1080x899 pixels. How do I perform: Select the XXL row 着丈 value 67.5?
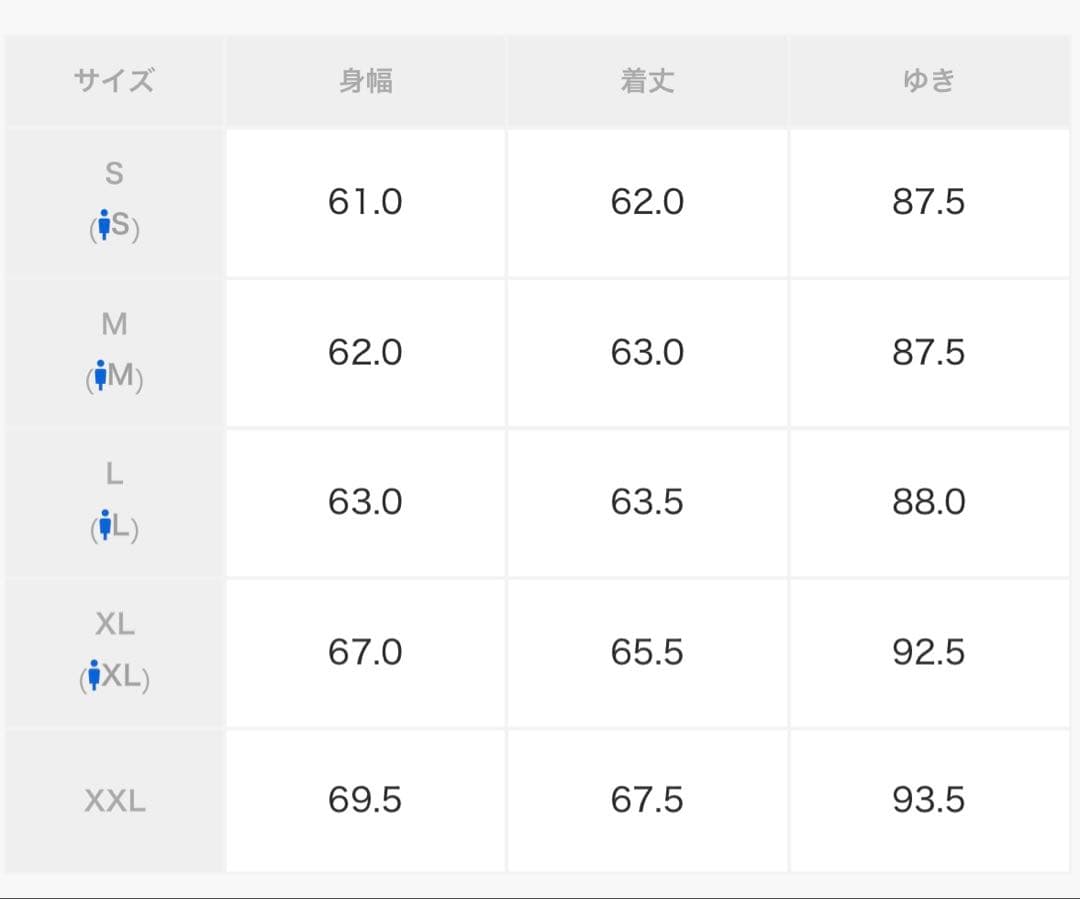pos(647,800)
